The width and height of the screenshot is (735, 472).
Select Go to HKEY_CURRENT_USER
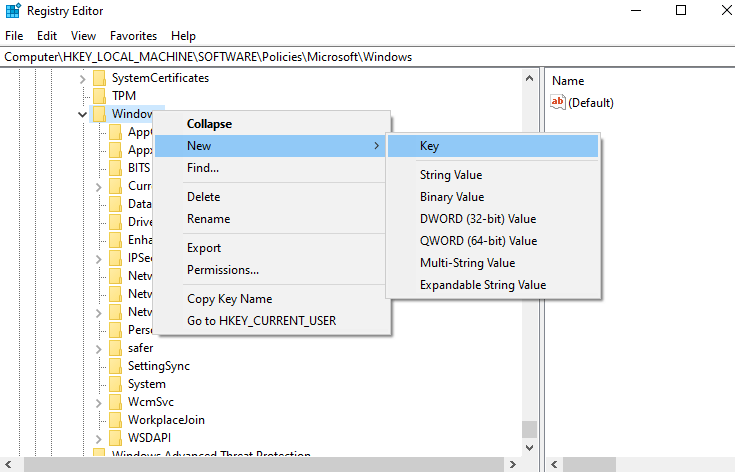272,321
